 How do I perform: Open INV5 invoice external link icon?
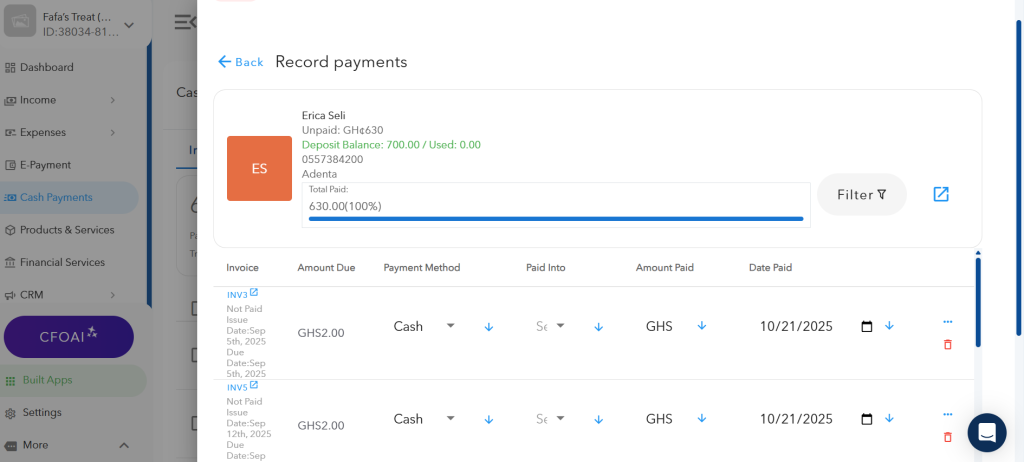(x=254, y=386)
